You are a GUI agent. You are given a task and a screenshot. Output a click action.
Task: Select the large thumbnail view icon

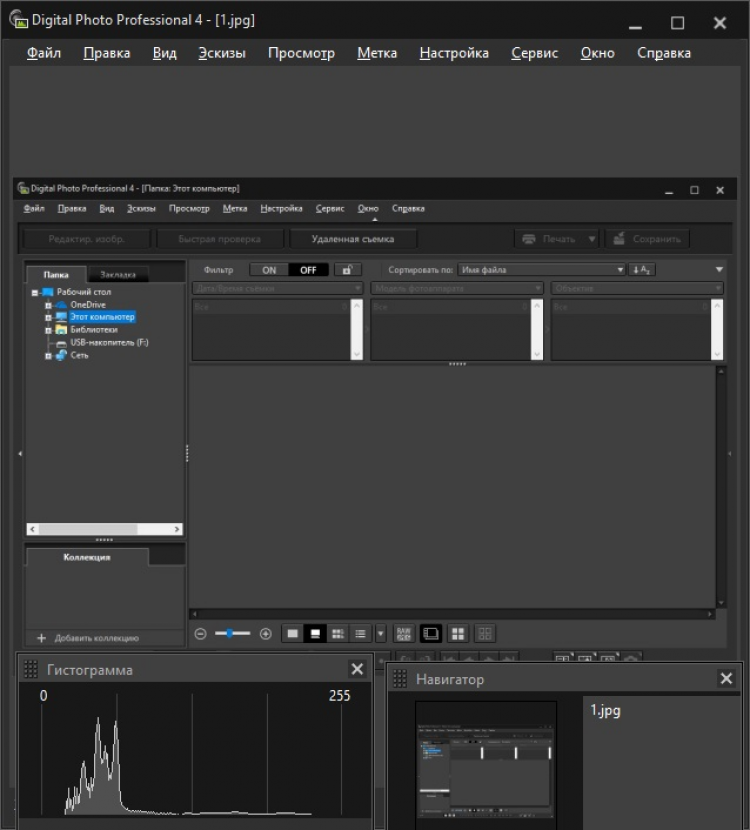(x=292, y=633)
